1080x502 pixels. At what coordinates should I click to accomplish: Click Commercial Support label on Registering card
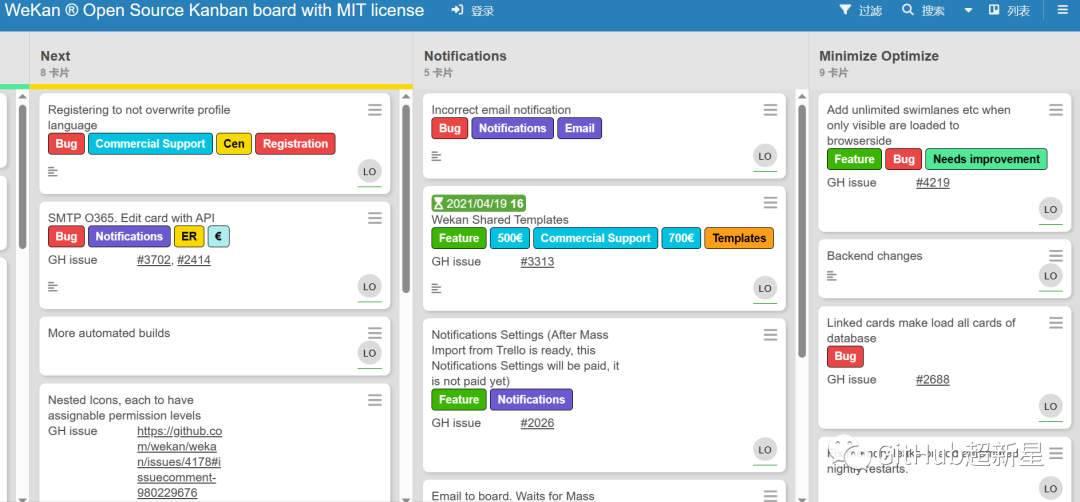pyautogui.click(x=150, y=144)
